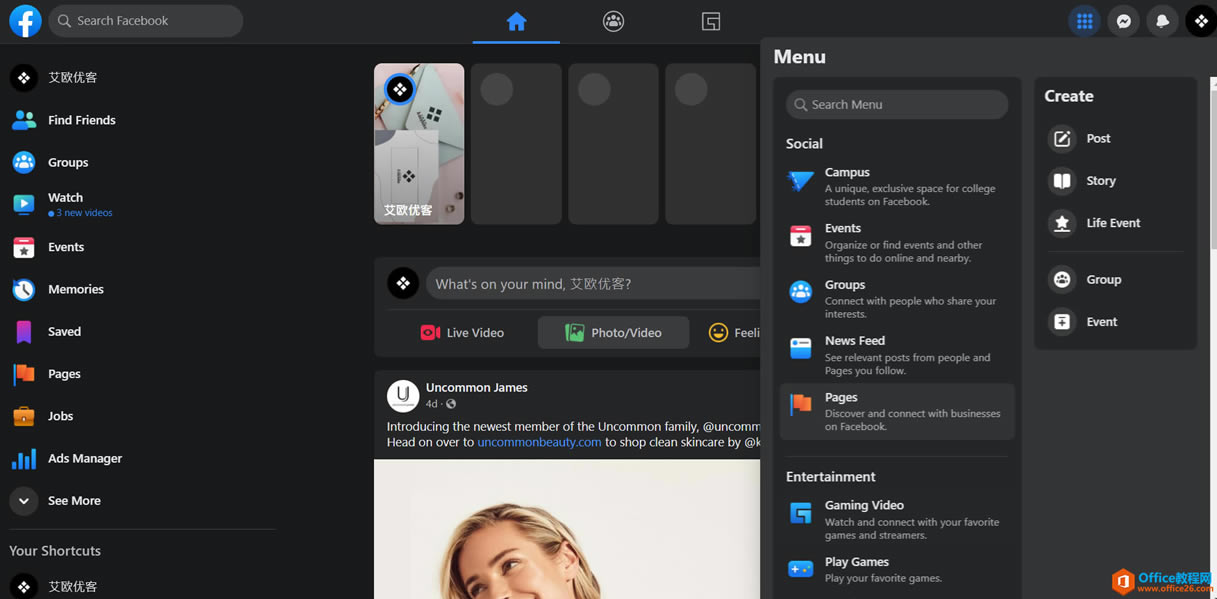Image resolution: width=1217 pixels, height=599 pixels.
Task: Toggle the nine-dot Menu grid icon
Action: click(1084, 21)
